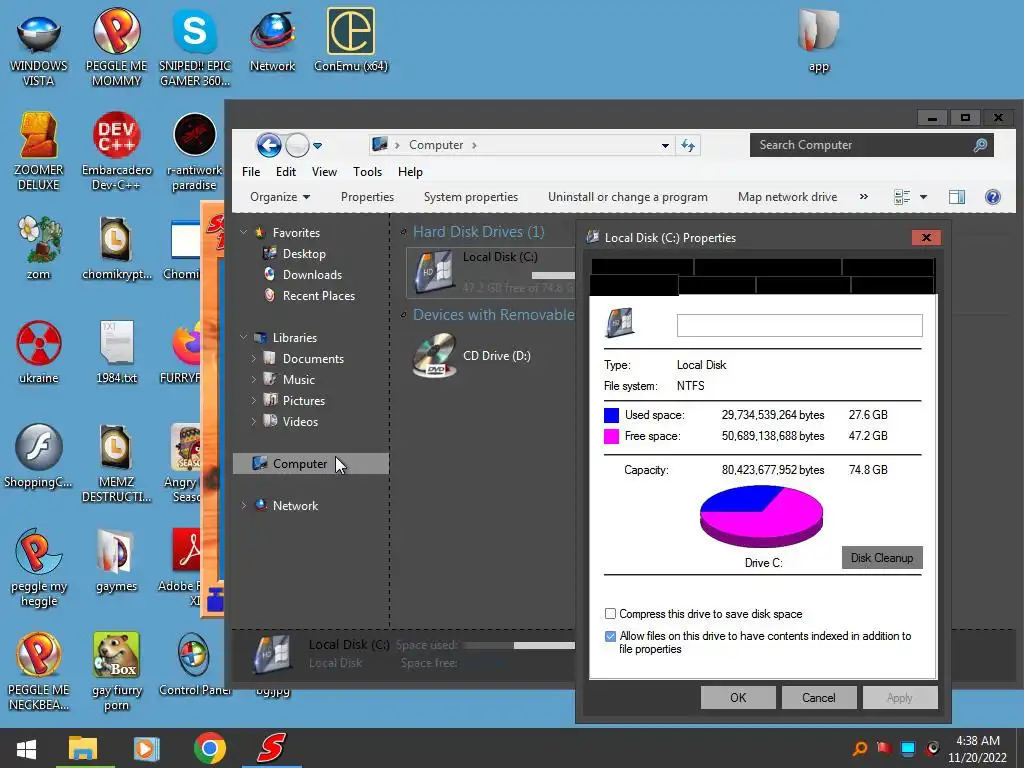Viewport: 1024px width, 768px height.
Task: Select the 1984.txt file icon
Action: [116, 351]
